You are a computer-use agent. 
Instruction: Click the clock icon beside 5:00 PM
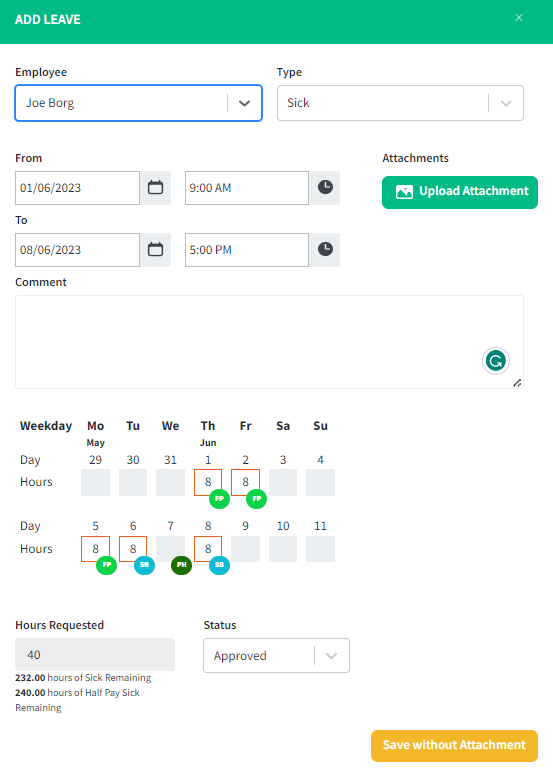tap(325, 249)
